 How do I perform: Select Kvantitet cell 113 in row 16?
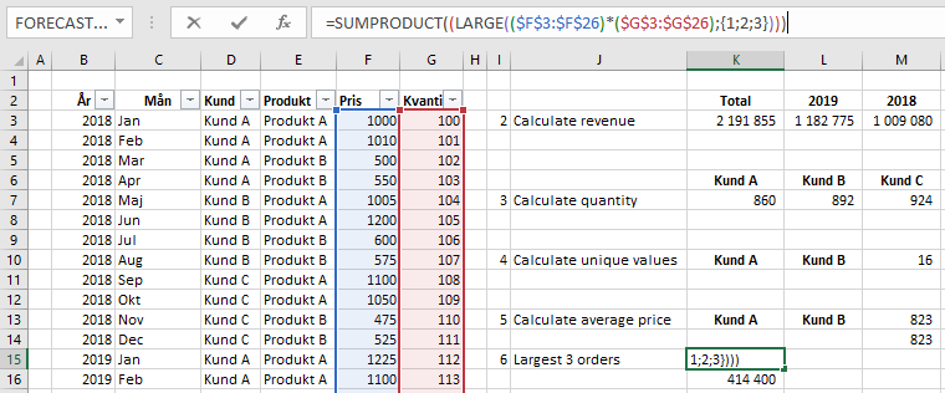click(x=432, y=380)
